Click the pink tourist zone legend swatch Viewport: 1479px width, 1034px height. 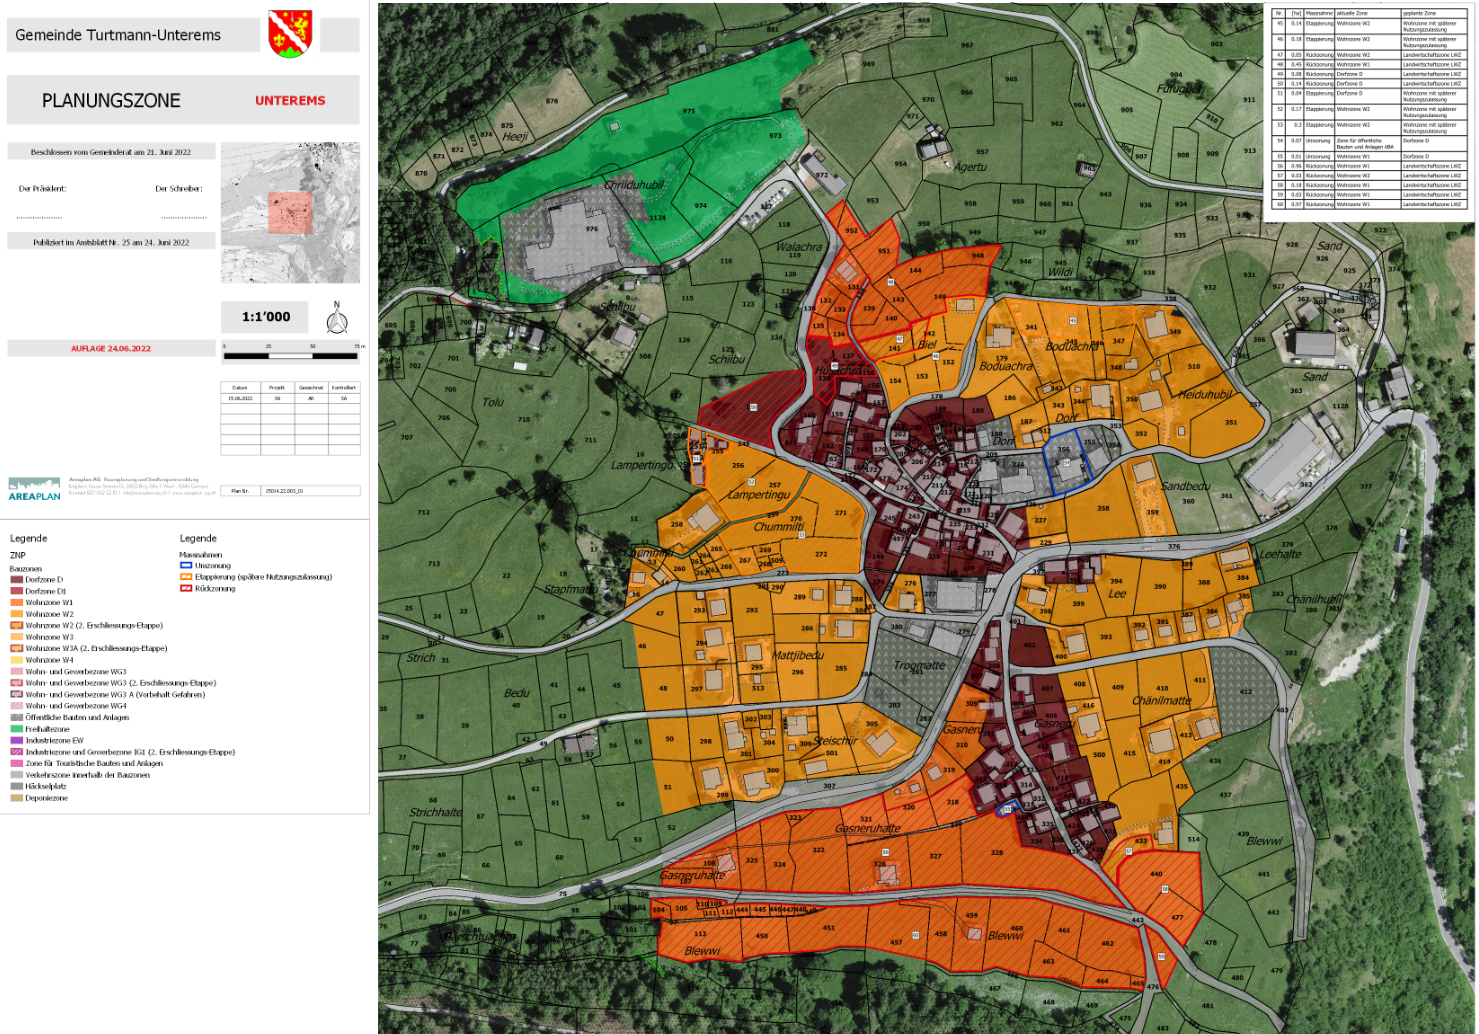(x=16, y=764)
